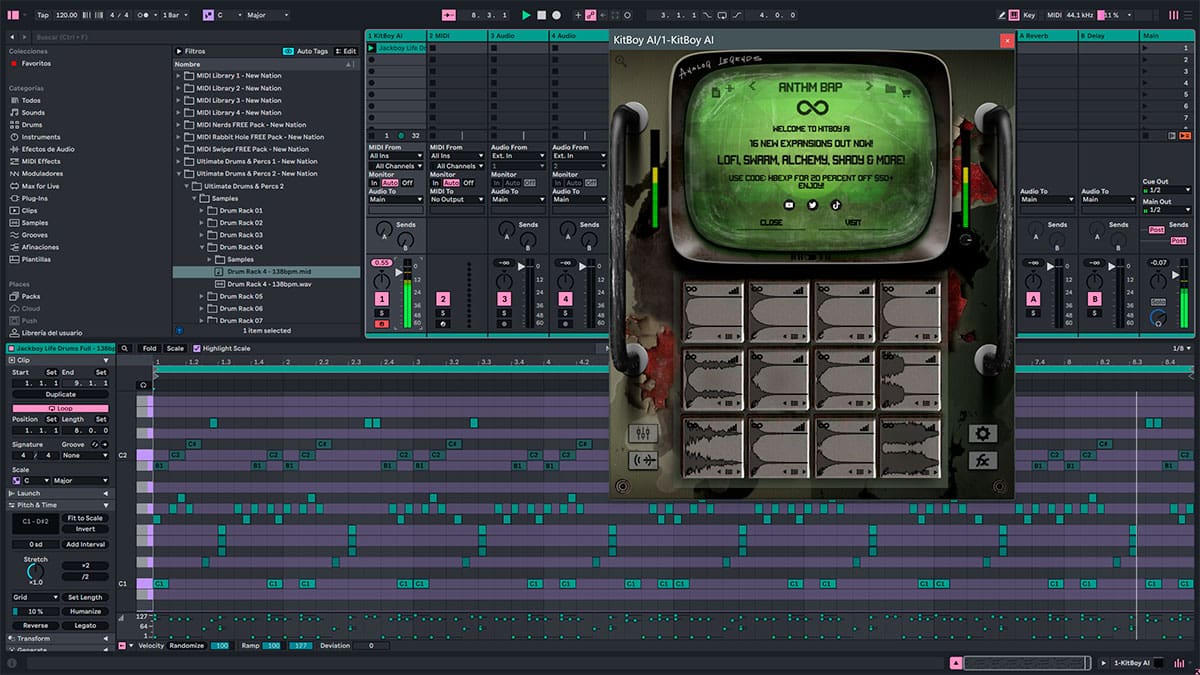Screen dimensions: 1200x675
Task: Open the KitBoy fx panel button
Action: point(982,461)
